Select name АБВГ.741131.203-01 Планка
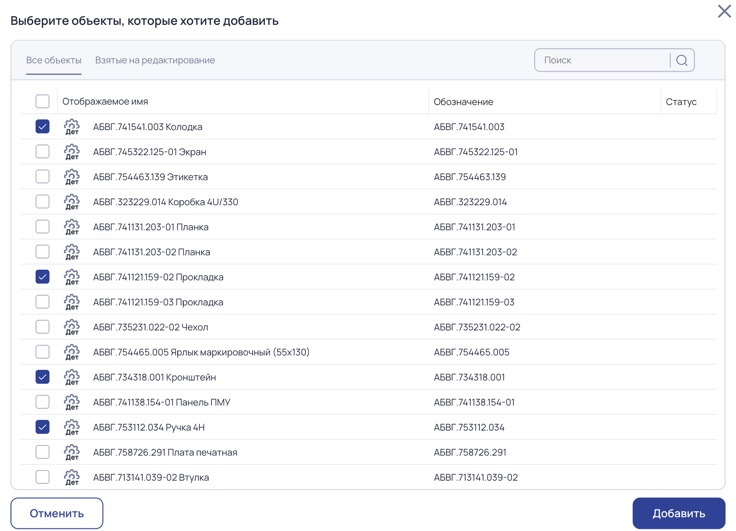736x531 pixels. (151, 227)
